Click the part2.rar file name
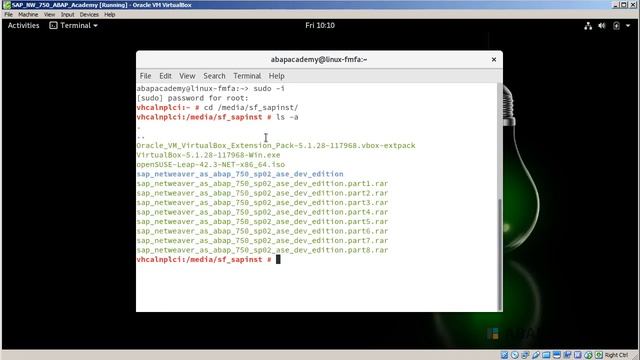Screen dimensions: 640x360 [262, 193]
